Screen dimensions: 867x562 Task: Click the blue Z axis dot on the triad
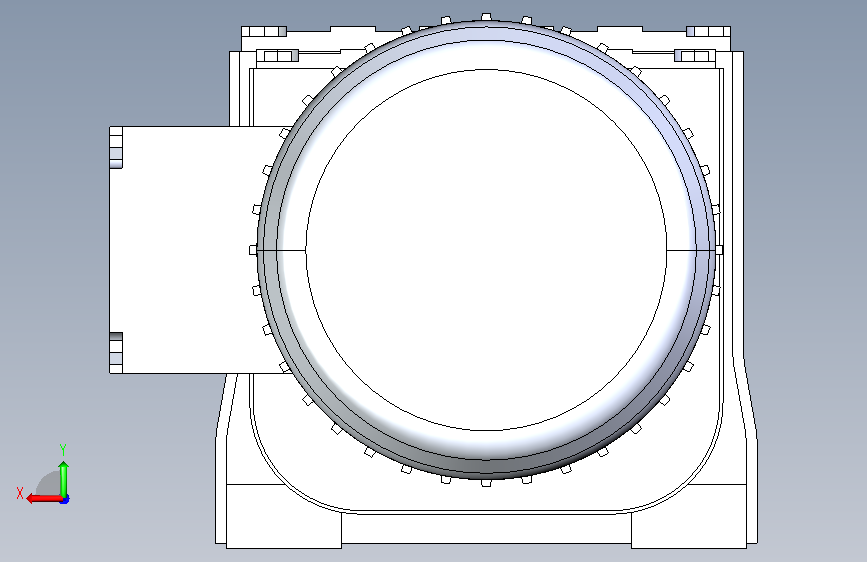point(65,499)
